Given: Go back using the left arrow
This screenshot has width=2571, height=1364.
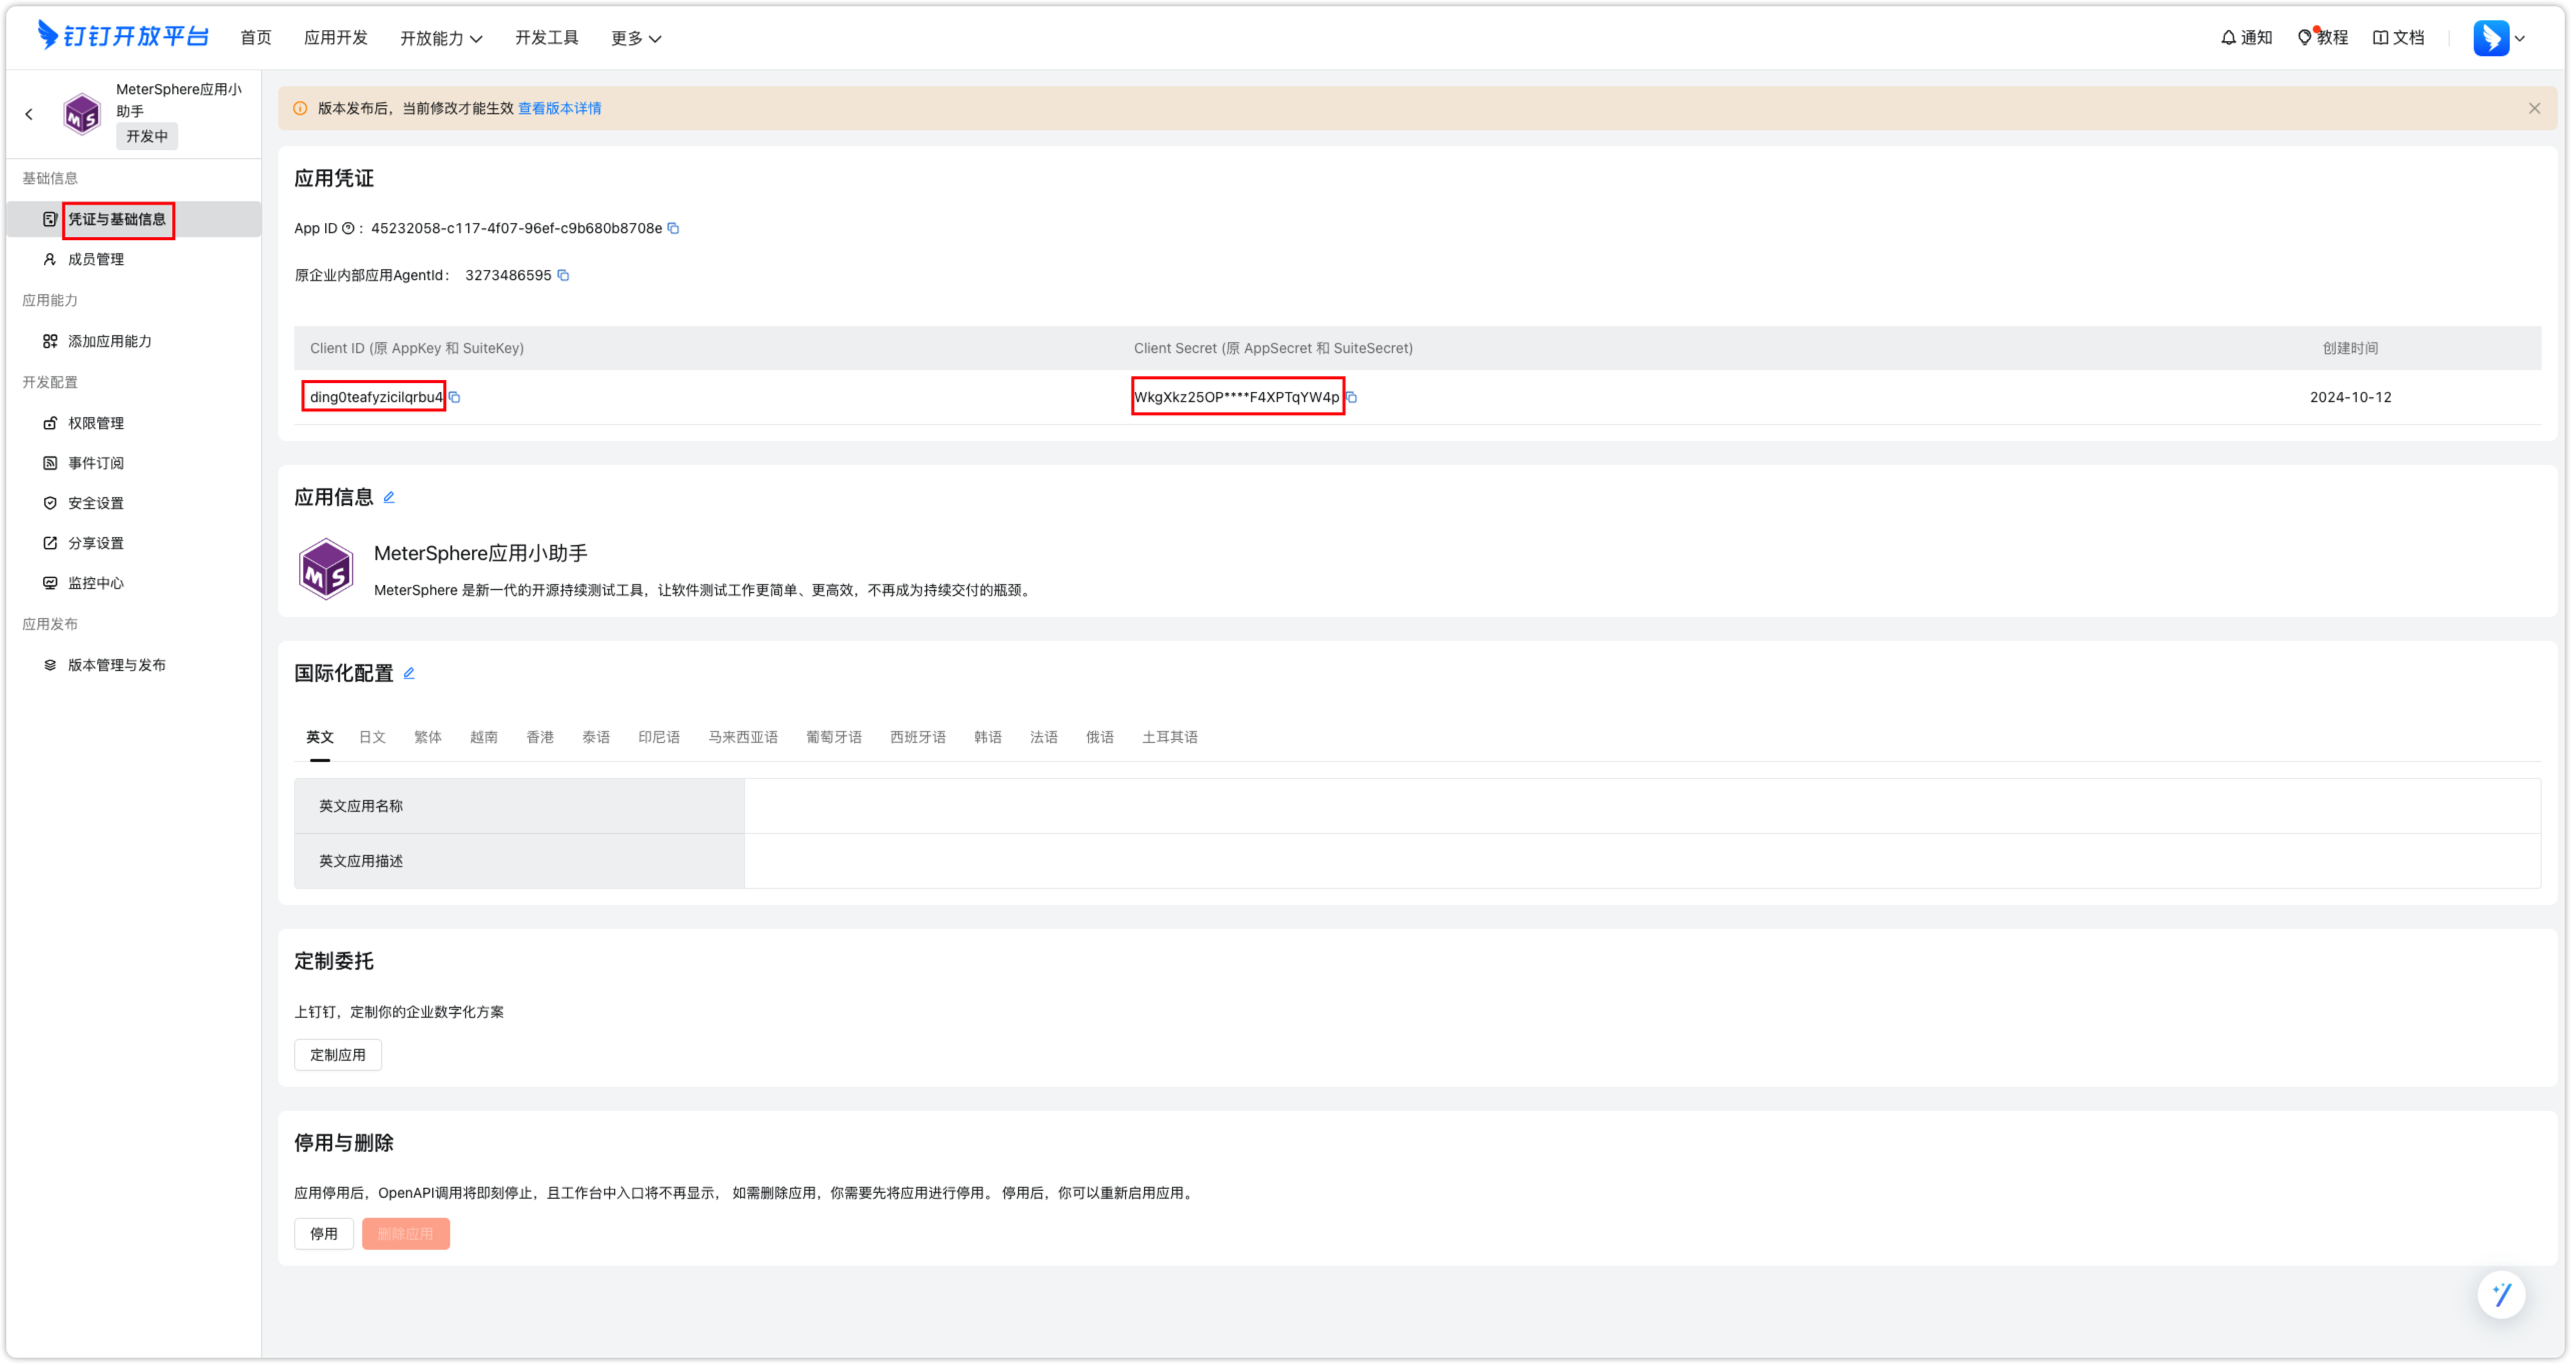Looking at the screenshot, I should [x=29, y=114].
